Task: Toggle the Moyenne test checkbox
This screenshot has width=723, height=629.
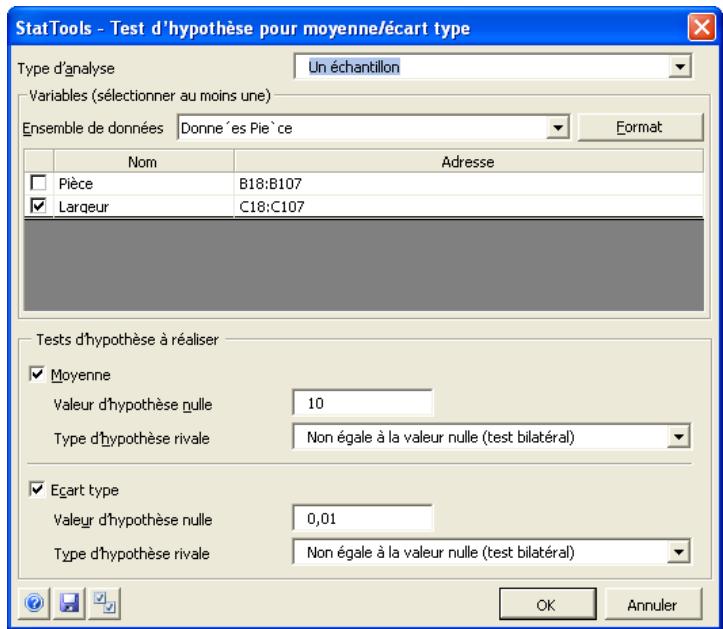Action: point(37,374)
